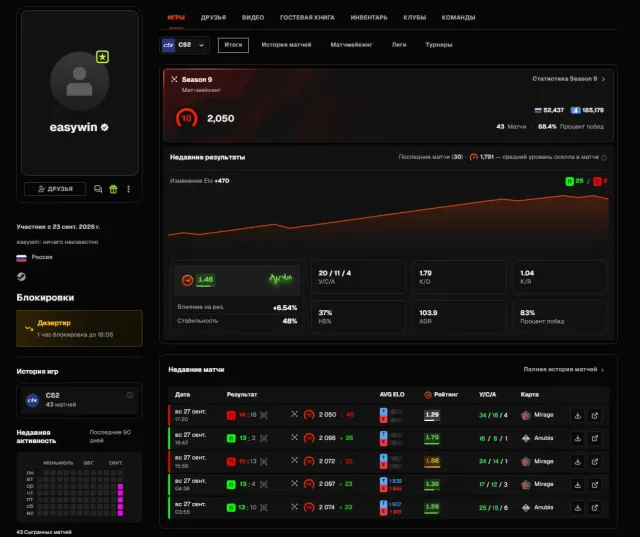This screenshot has width=640, height=537.
Task: Download demo for the 14:16 Mirage match
Action: (578, 415)
